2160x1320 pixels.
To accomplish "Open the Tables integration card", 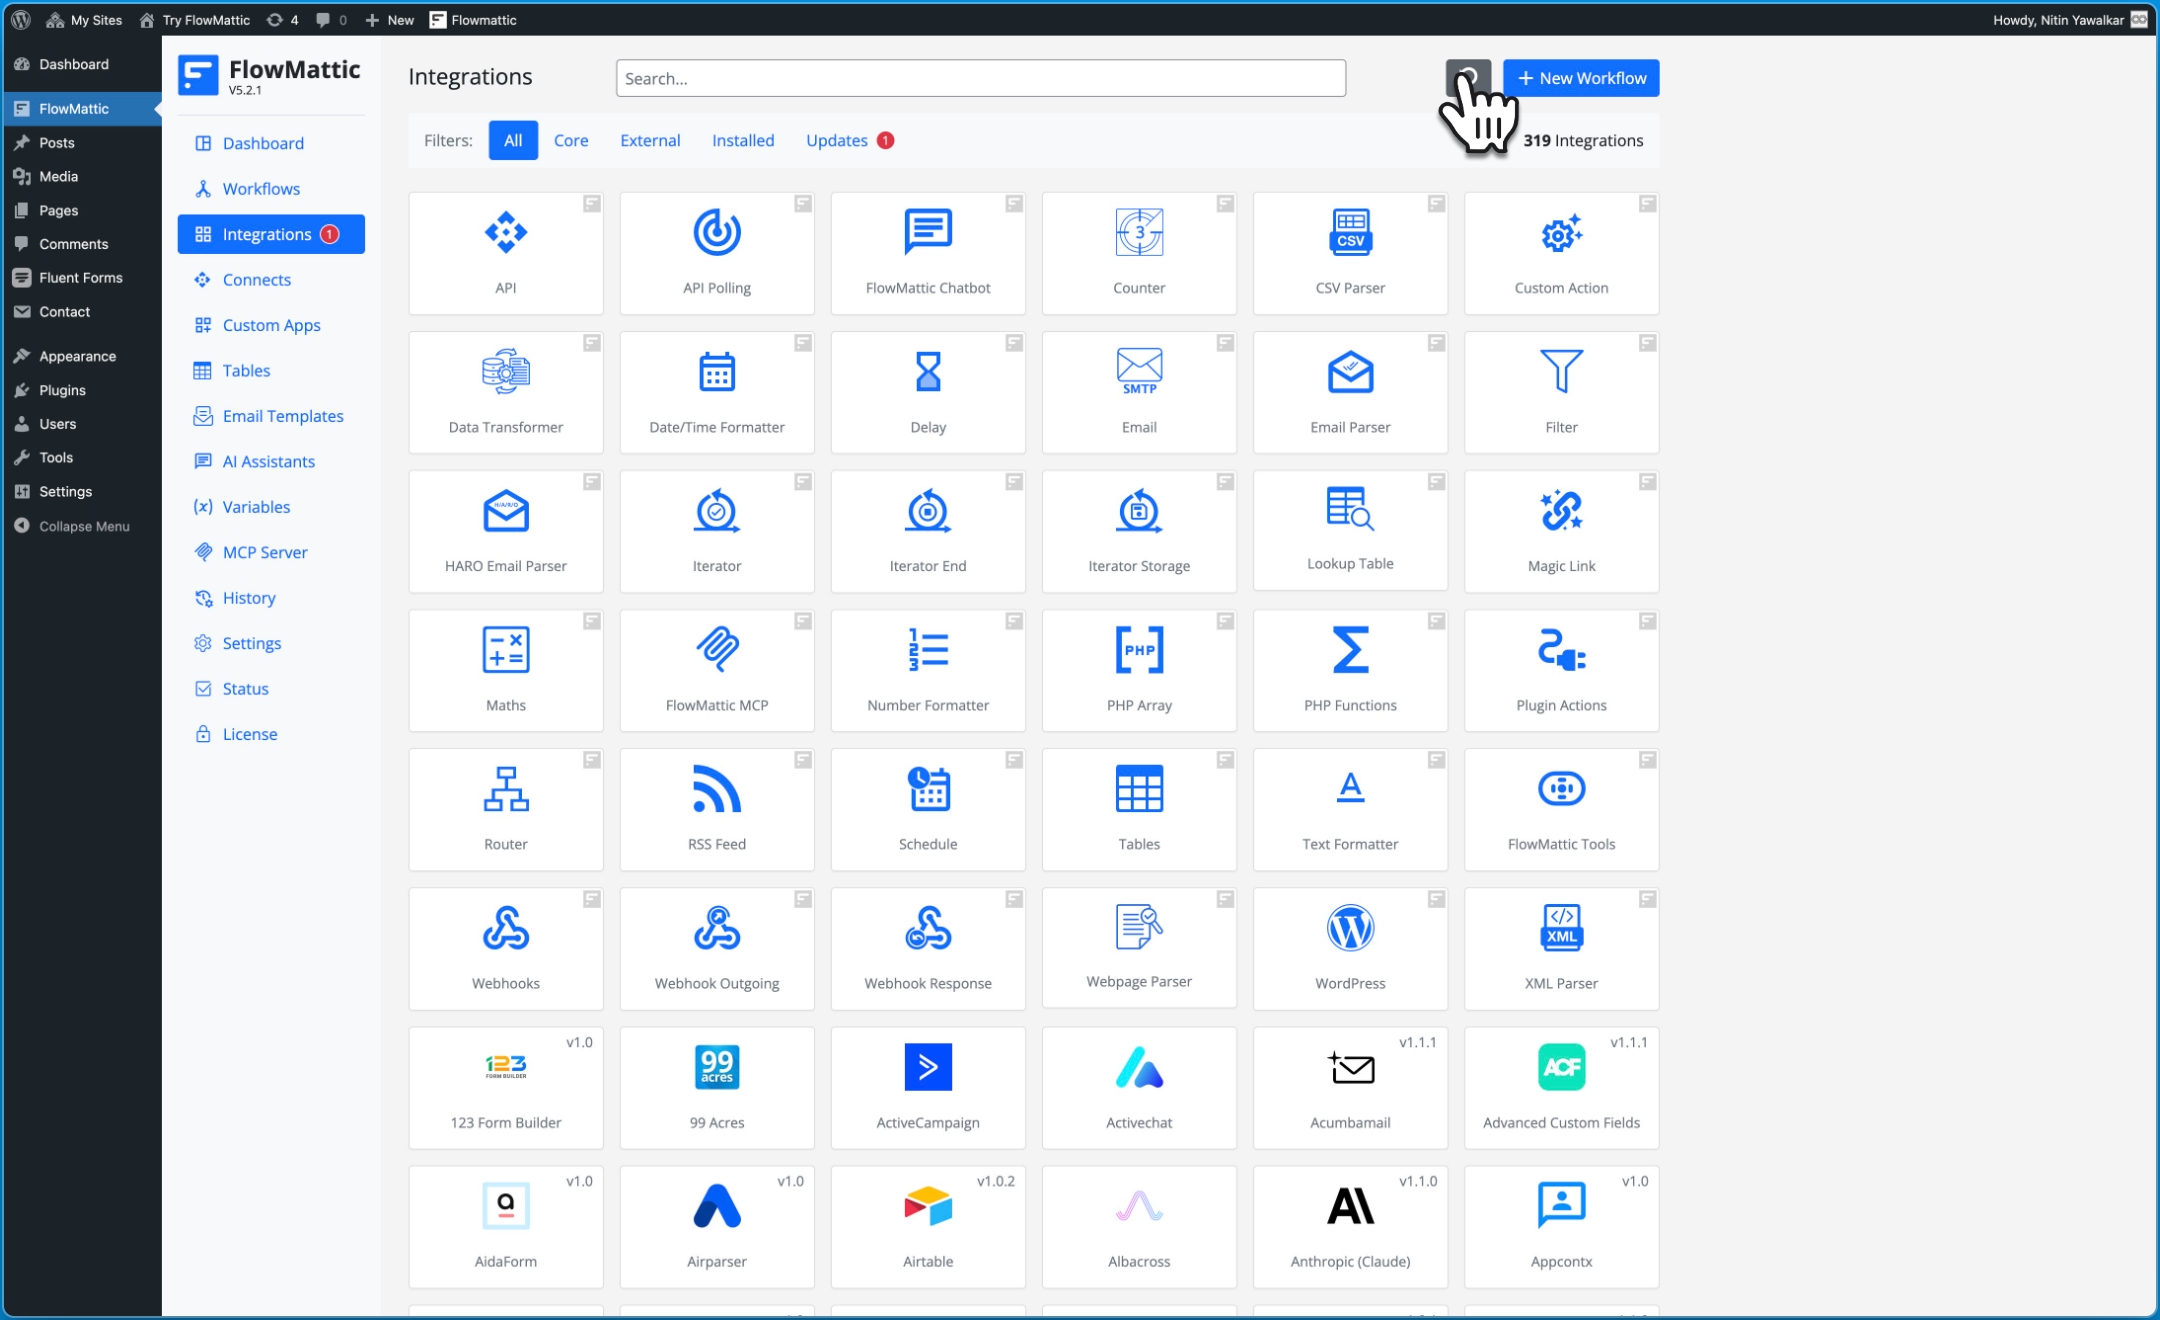I will tap(1139, 809).
